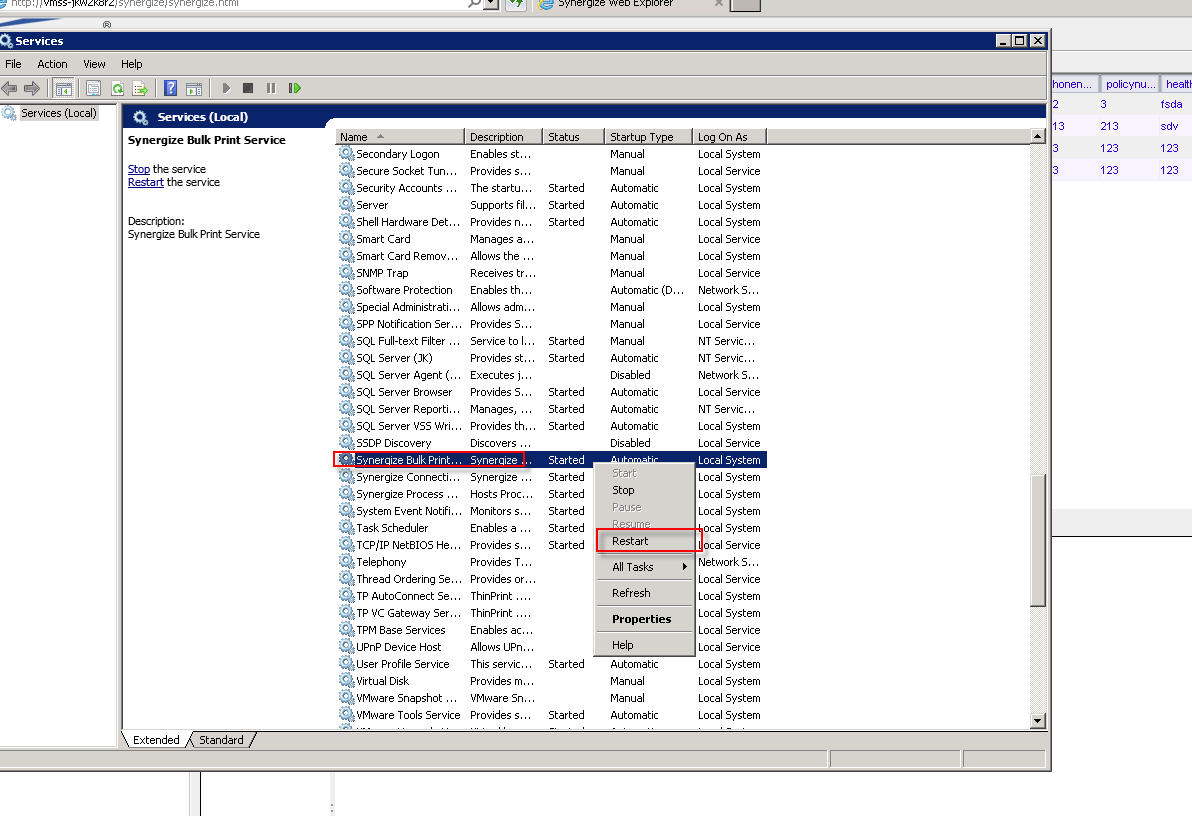
Task: Click the gear icon of SQL Server Browser
Action: coord(347,392)
